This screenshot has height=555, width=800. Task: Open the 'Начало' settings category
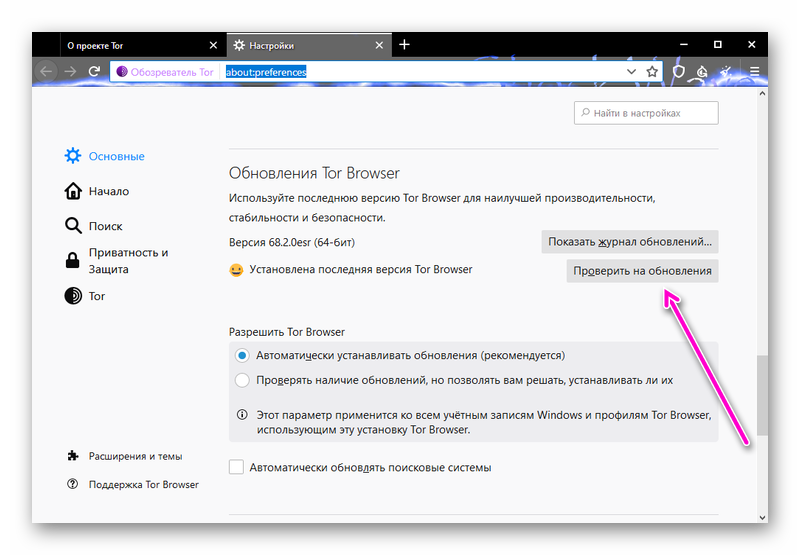[x=97, y=191]
